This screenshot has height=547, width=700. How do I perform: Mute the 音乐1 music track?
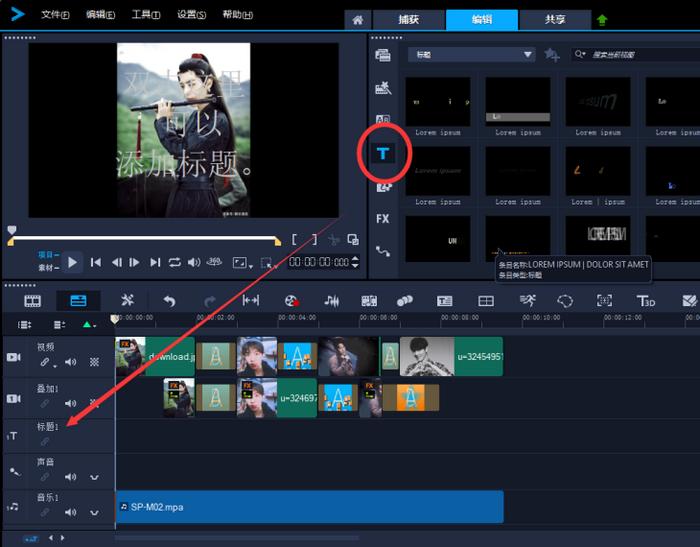point(70,512)
